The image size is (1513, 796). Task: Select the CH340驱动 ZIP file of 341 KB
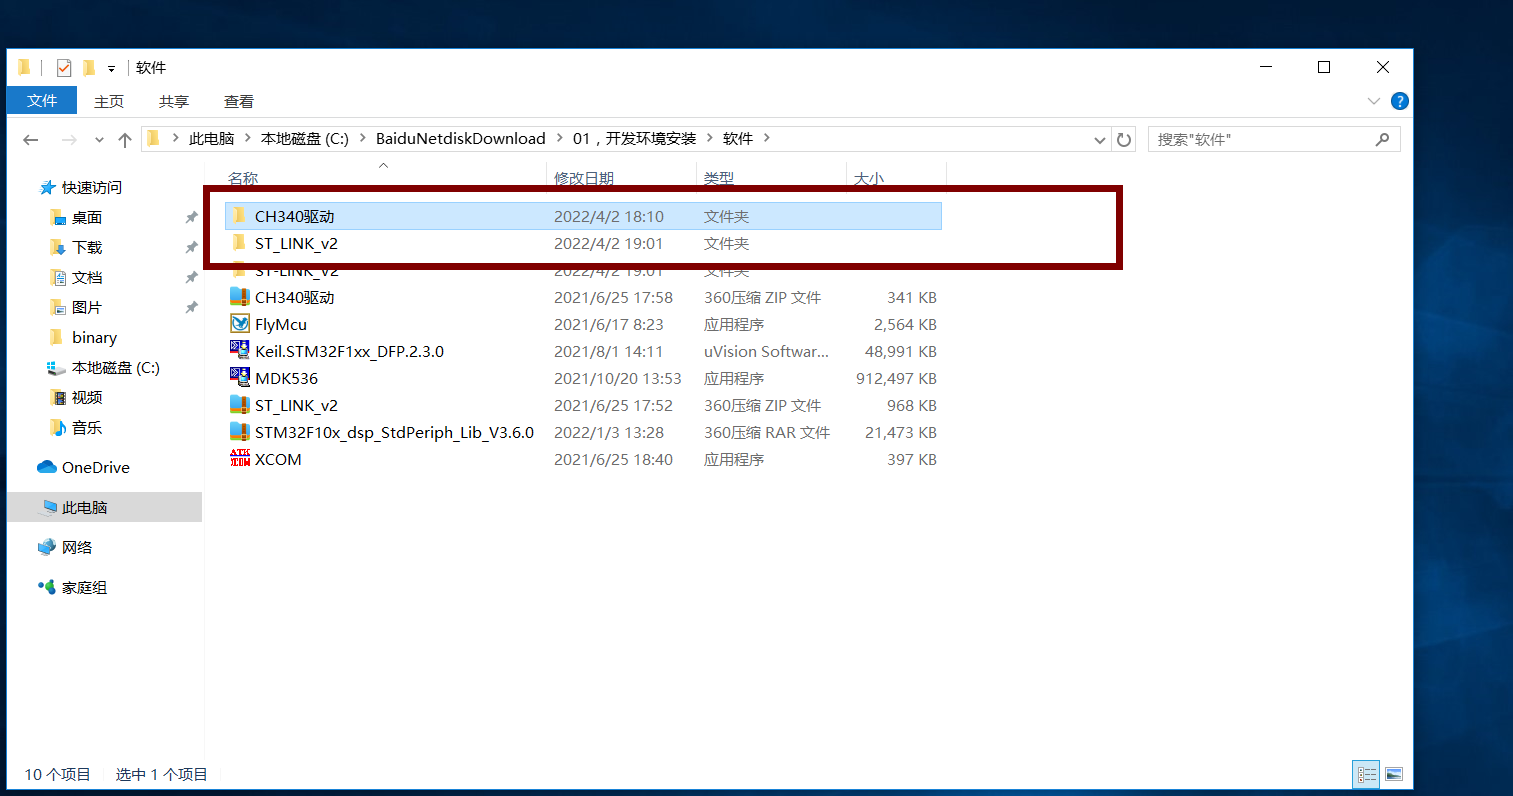(583, 297)
